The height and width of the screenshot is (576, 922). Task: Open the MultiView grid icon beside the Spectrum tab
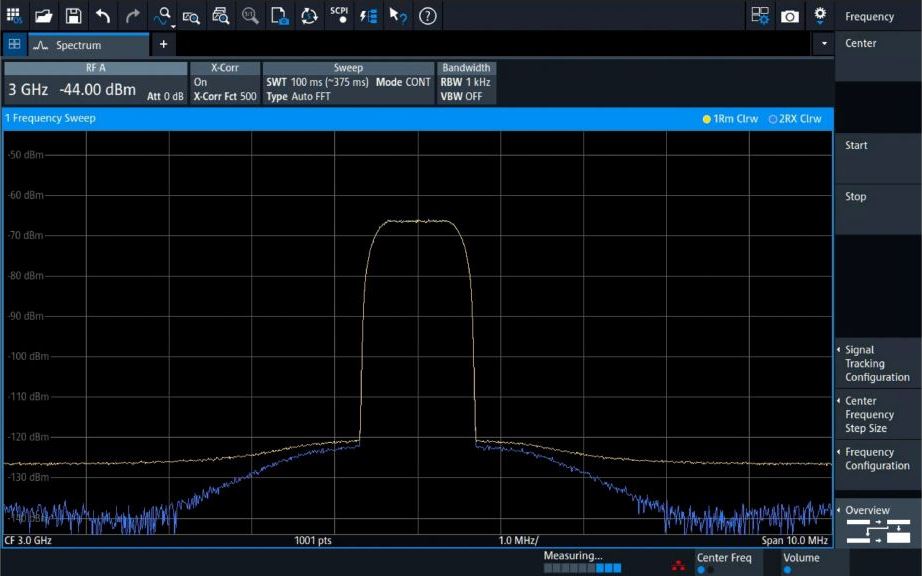tap(14, 45)
